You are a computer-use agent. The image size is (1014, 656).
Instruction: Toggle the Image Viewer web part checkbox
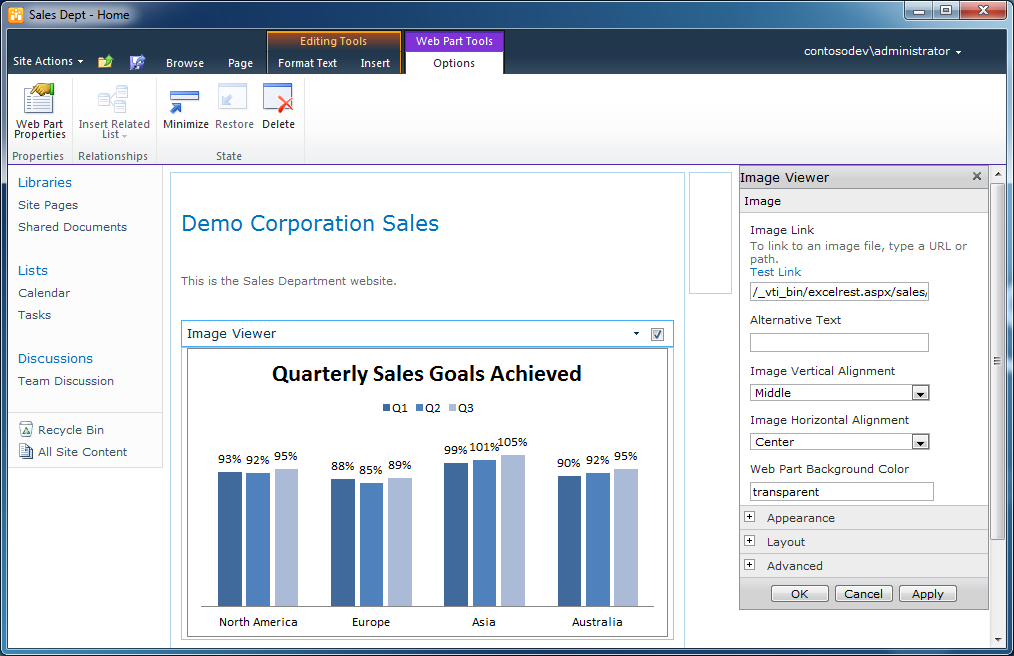pos(657,334)
